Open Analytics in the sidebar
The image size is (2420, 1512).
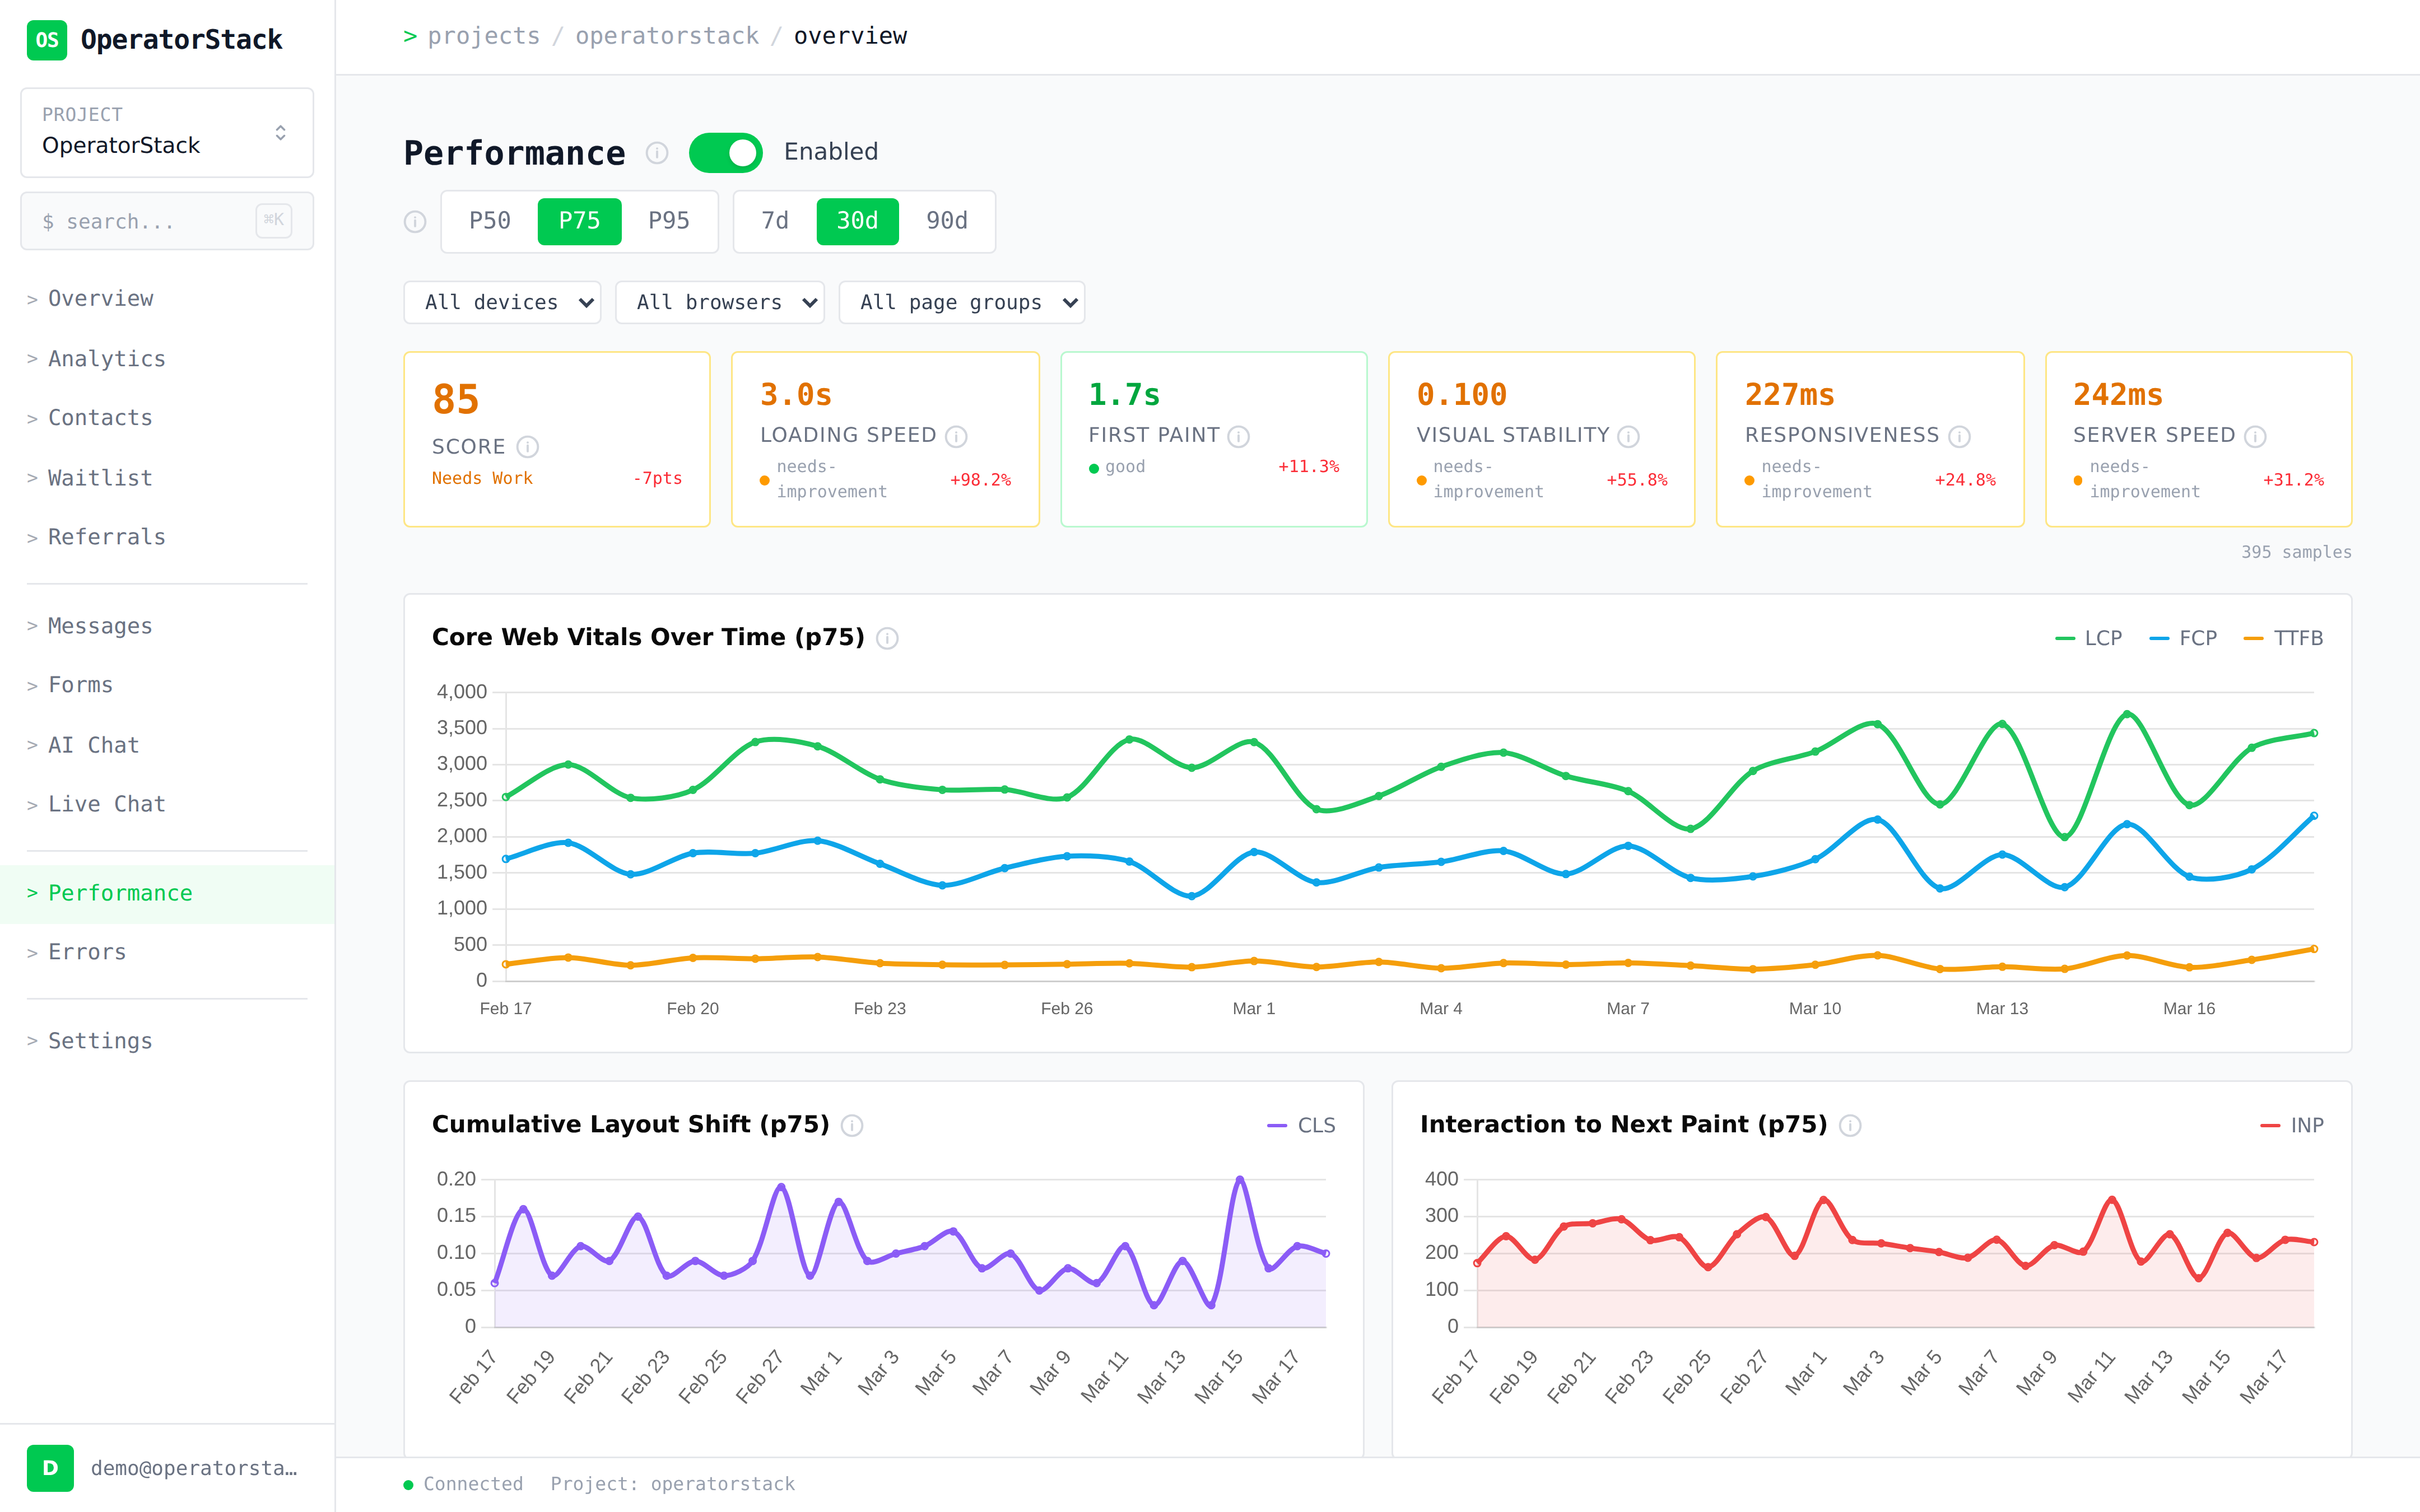(106, 358)
